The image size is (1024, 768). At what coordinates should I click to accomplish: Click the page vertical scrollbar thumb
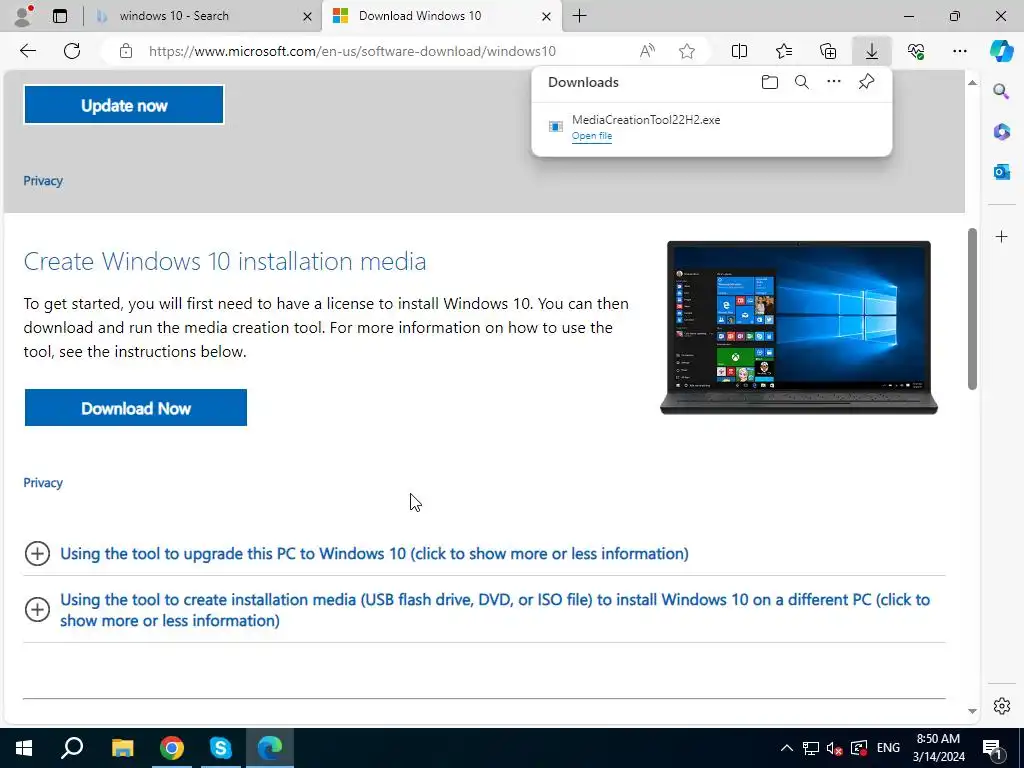(972, 308)
